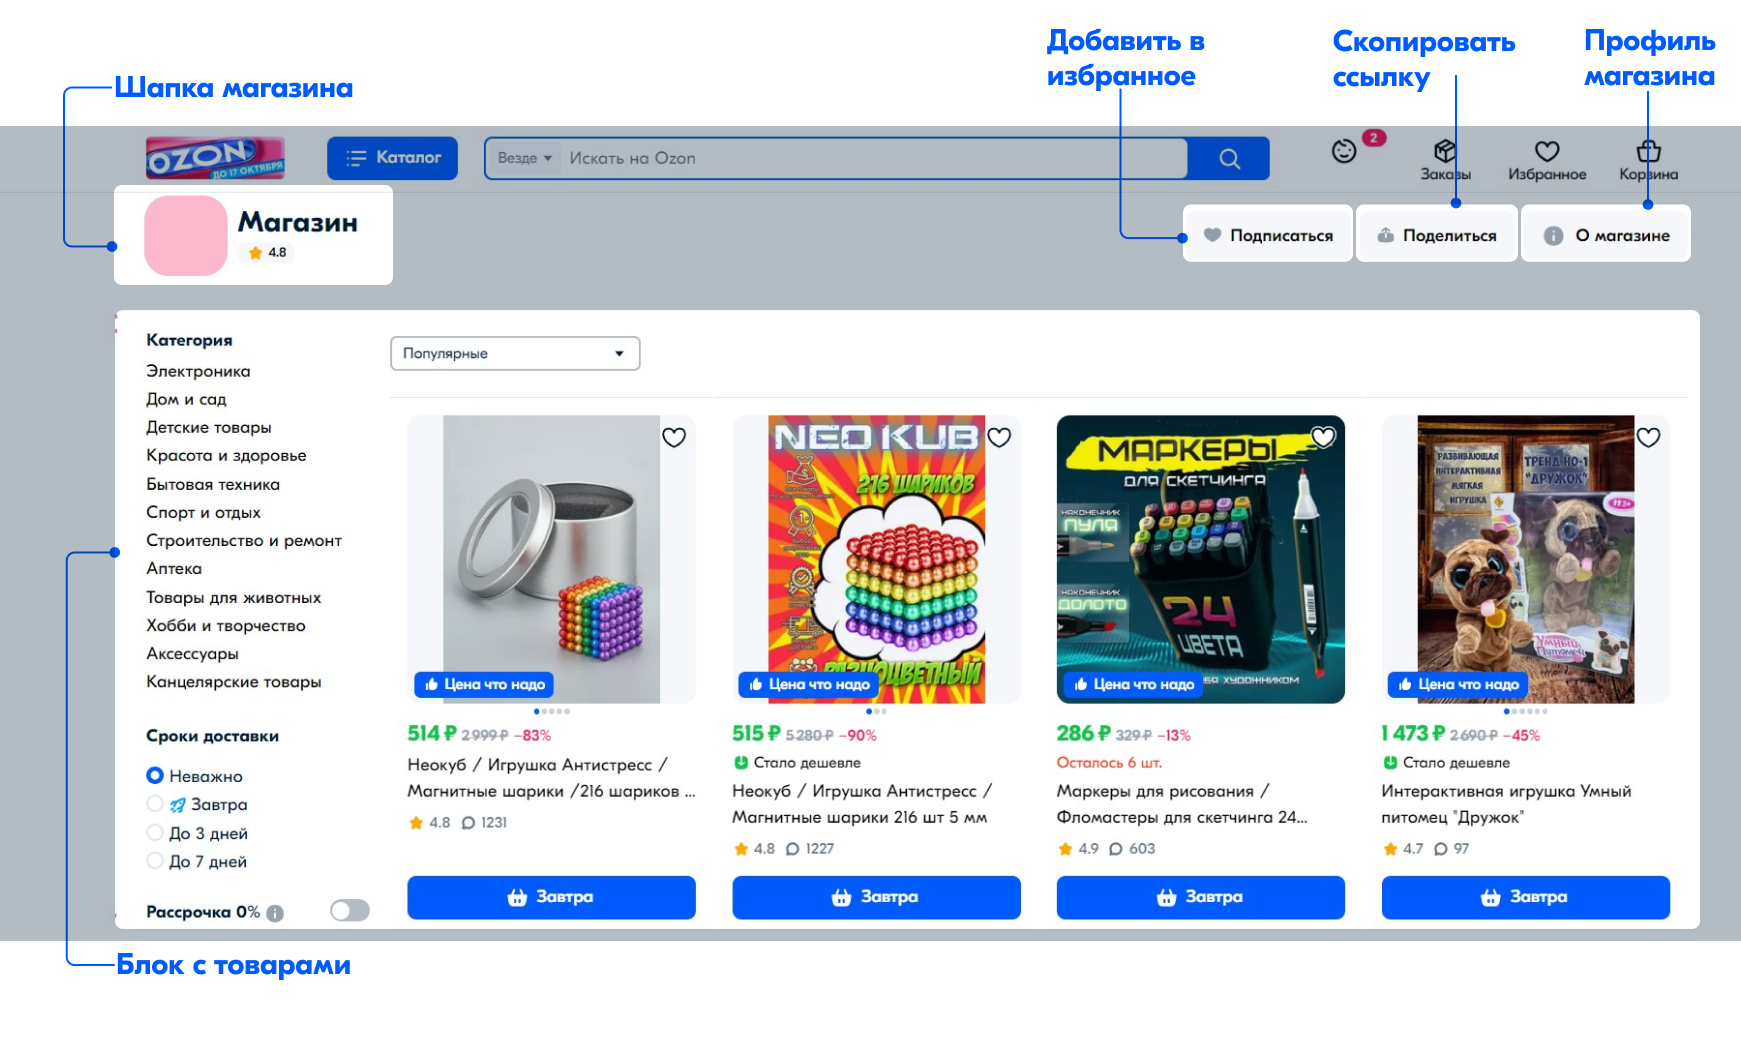1741x1053 pixels.
Task: Open title Неокуб / Игрушка Антистресс 216 шариков ...
Action: coord(551,778)
